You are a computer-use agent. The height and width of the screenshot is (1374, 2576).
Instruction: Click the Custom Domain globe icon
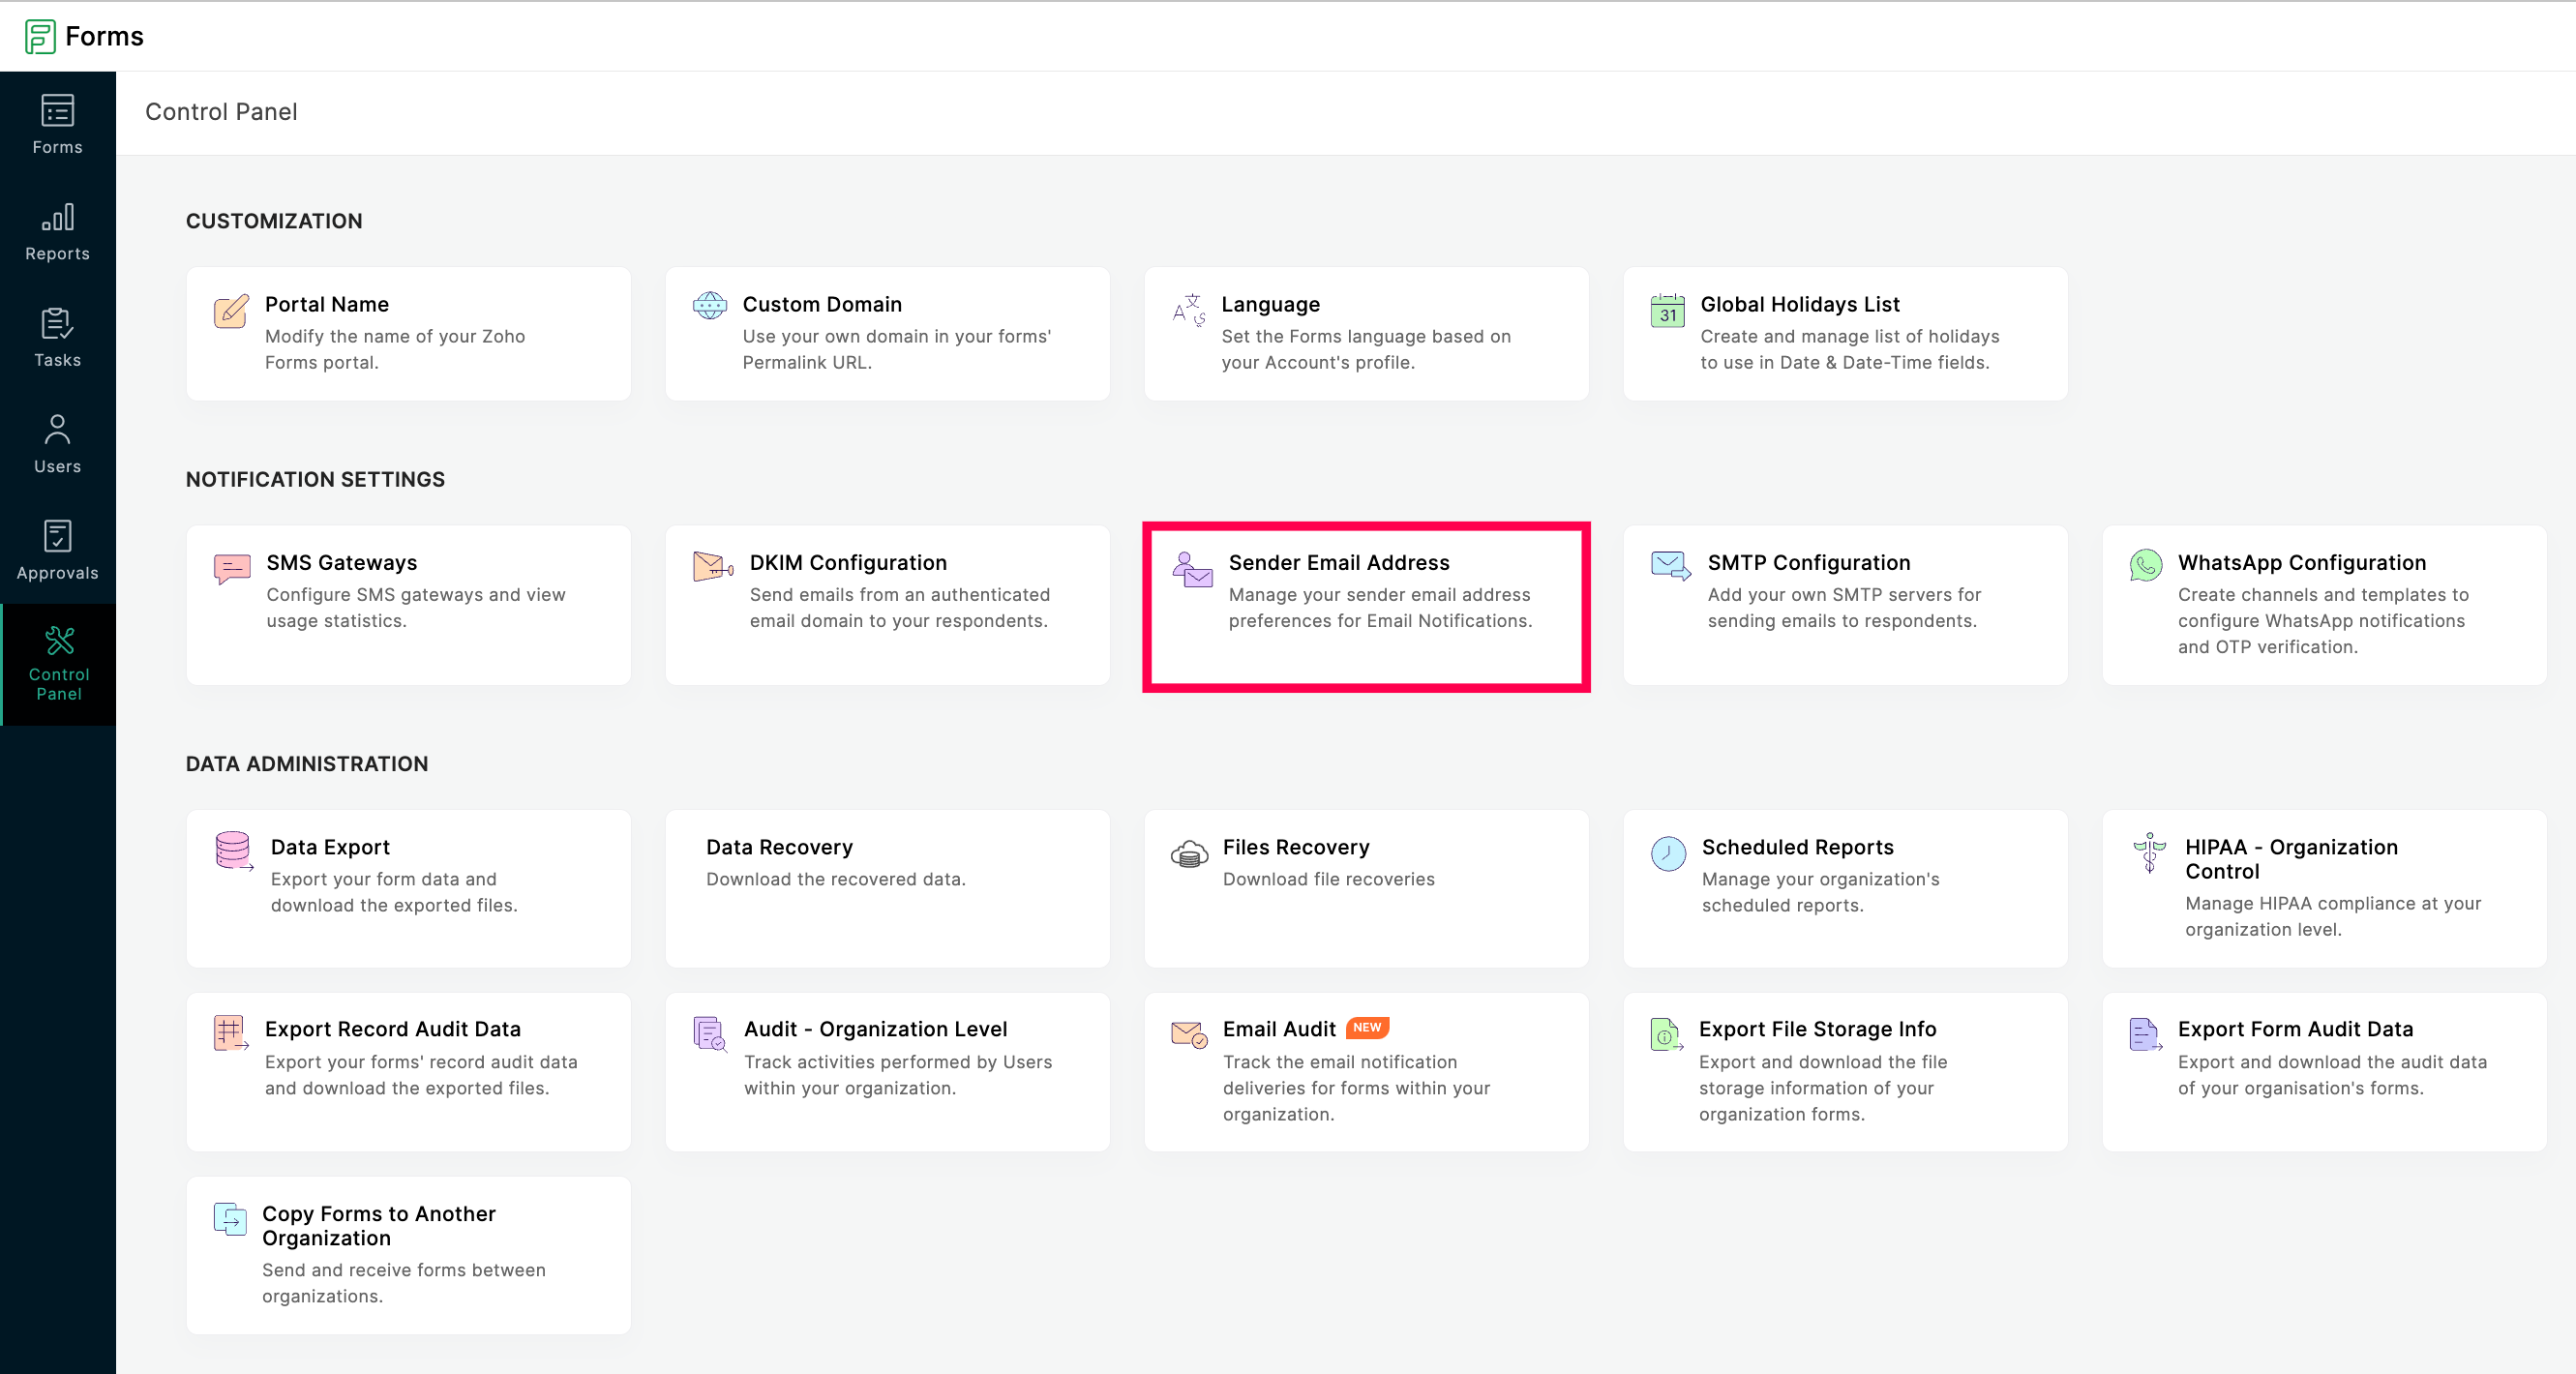[x=710, y=305]
